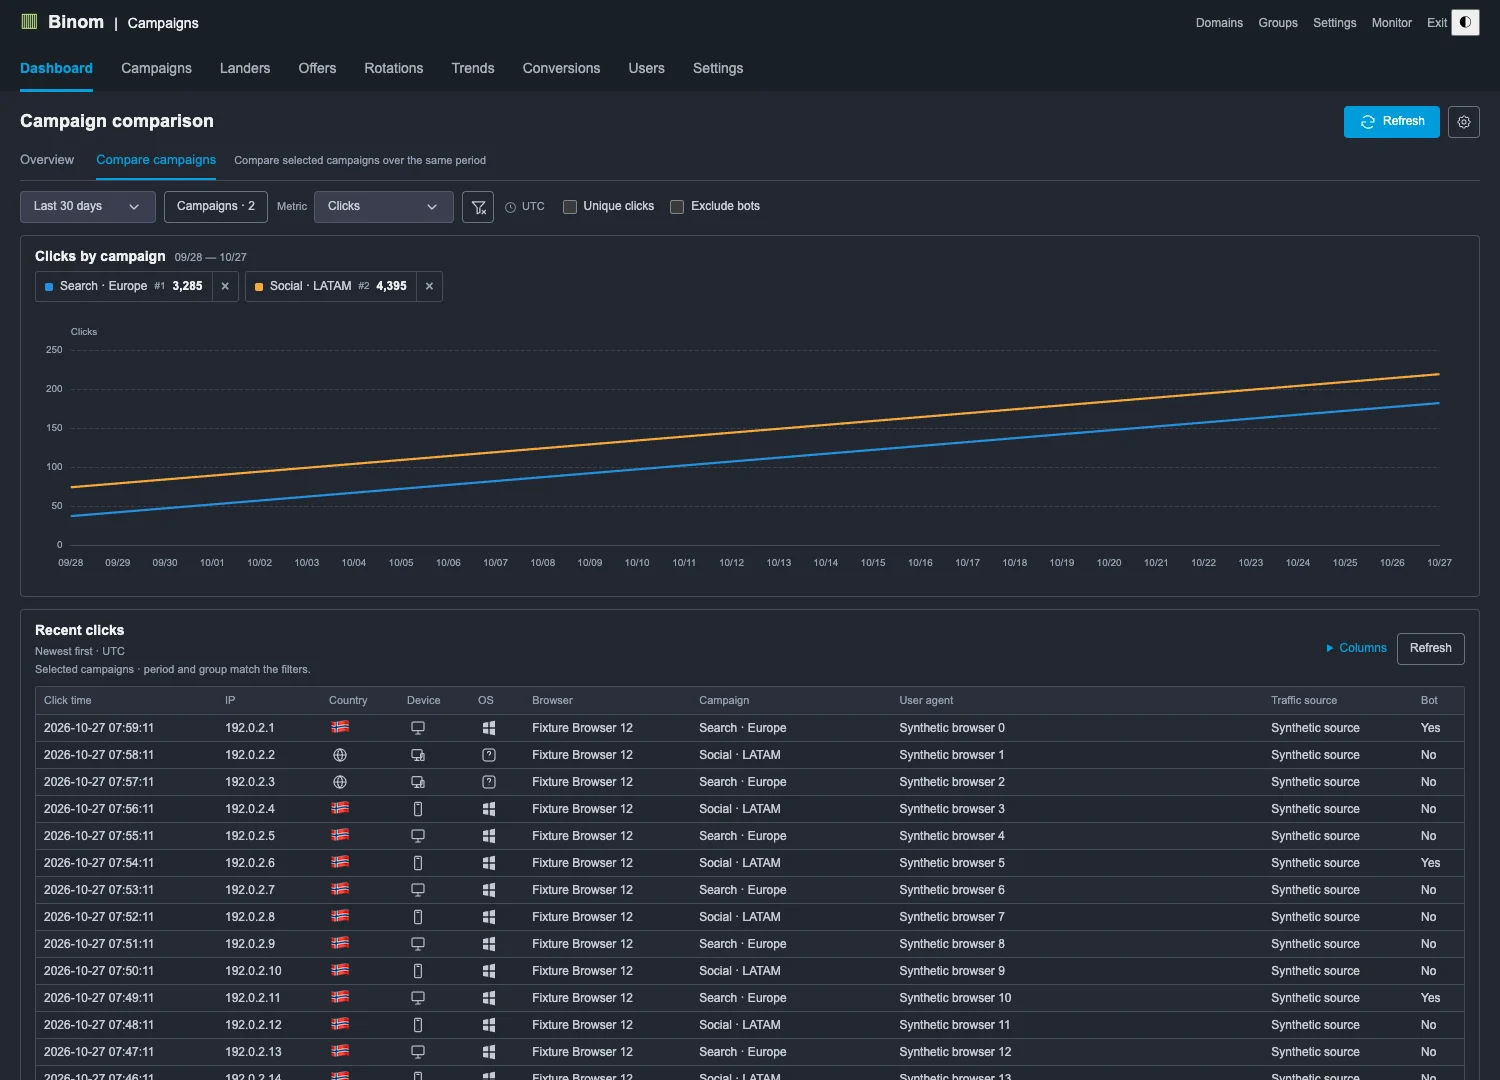1500x1080 pixels.
Task: Clear filters with the funnel icon
Action: coord(478,207)
